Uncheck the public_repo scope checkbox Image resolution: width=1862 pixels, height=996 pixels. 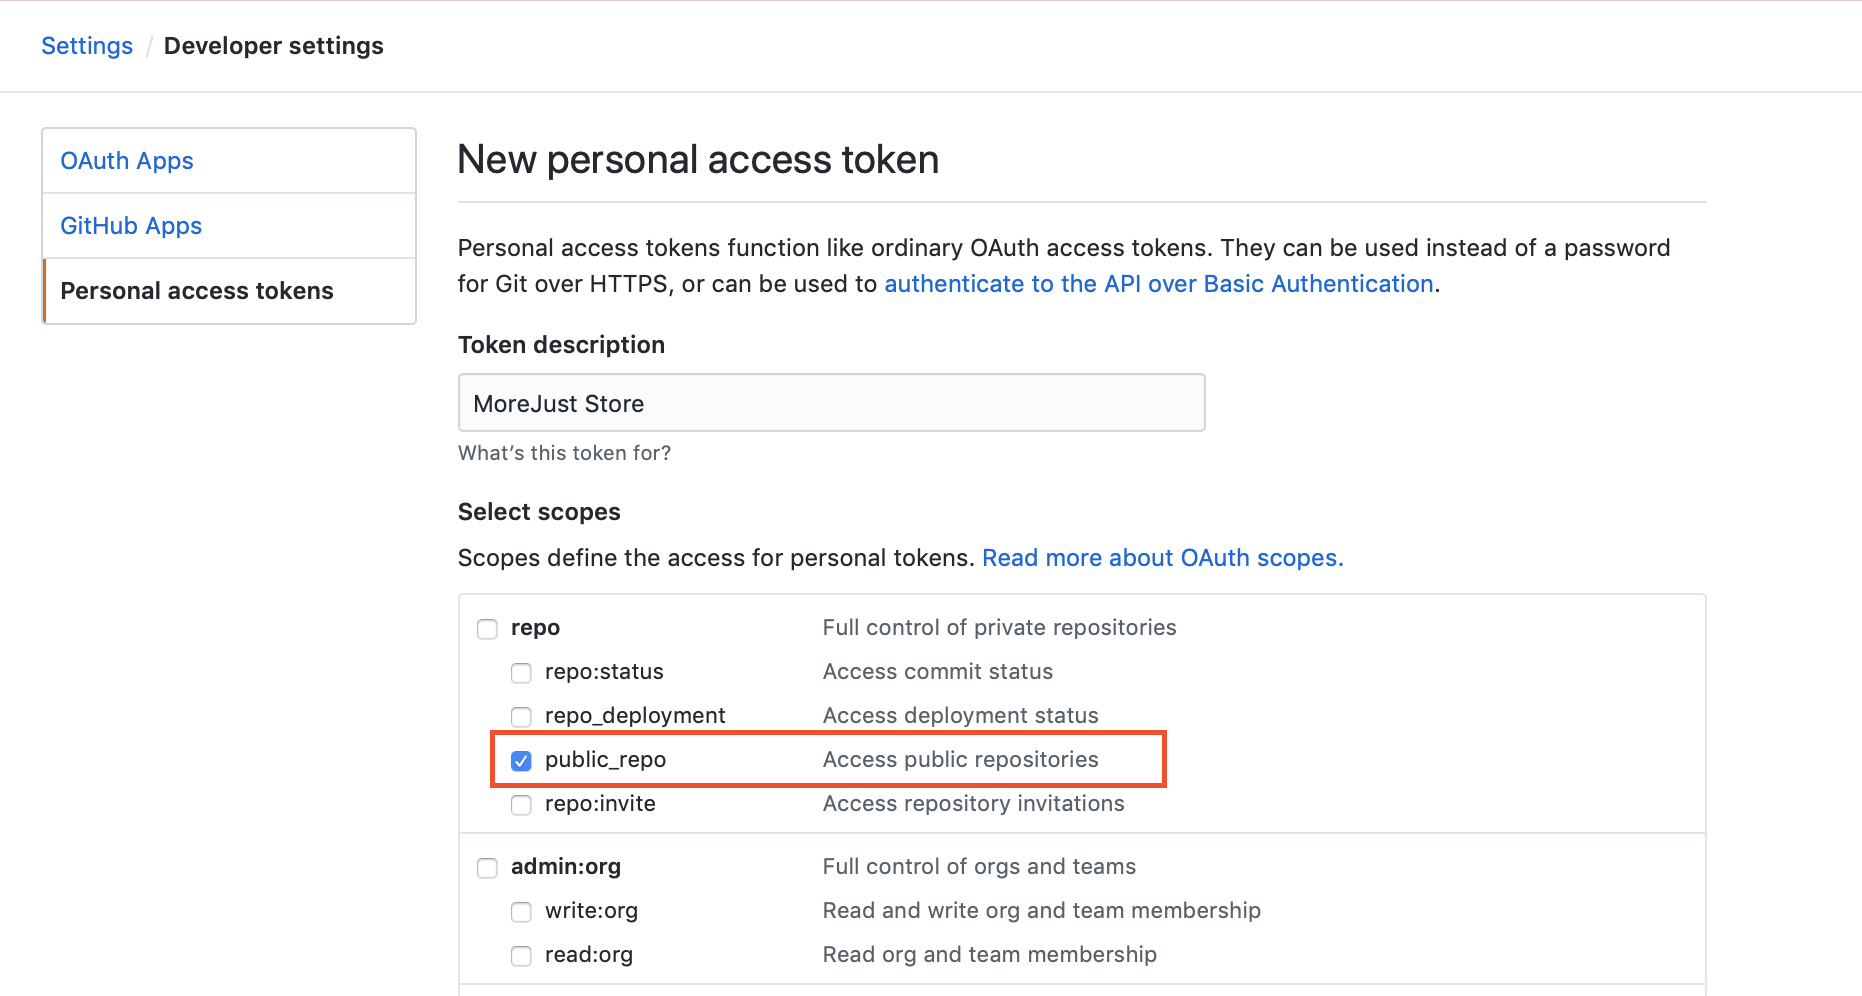click(x=521, y=761)
